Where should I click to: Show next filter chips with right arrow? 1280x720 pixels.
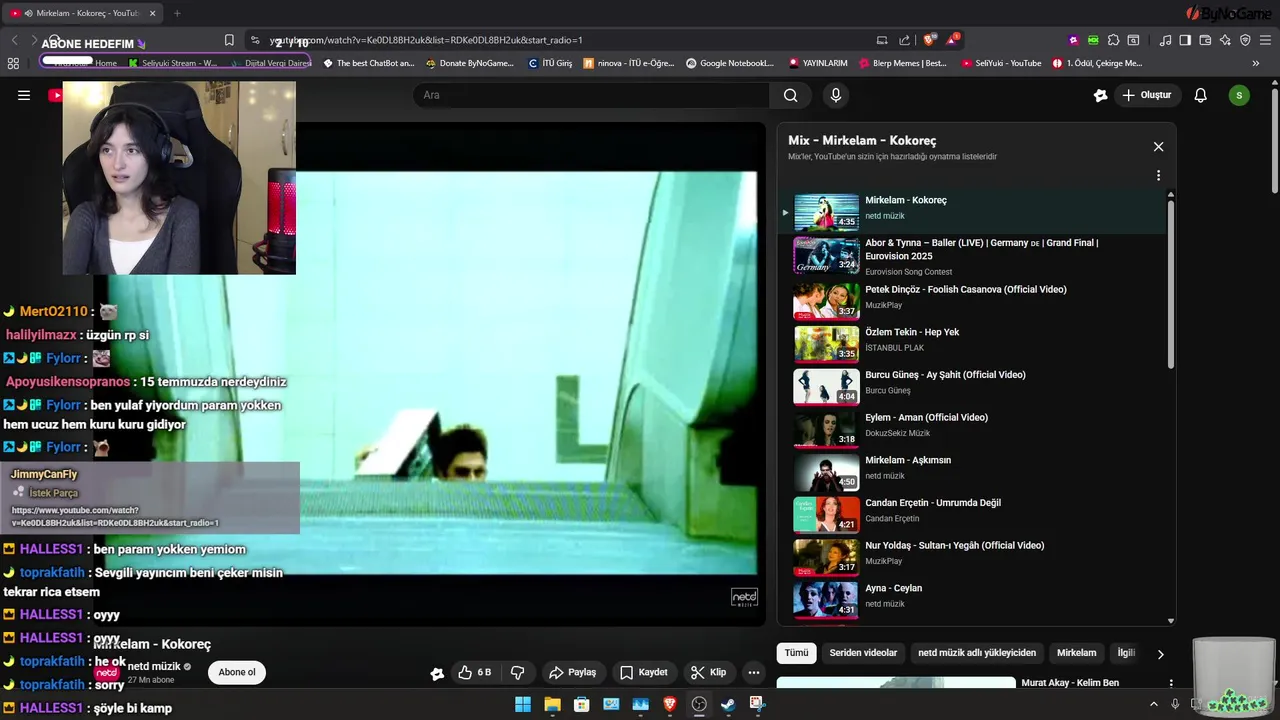pos(1160,654)
